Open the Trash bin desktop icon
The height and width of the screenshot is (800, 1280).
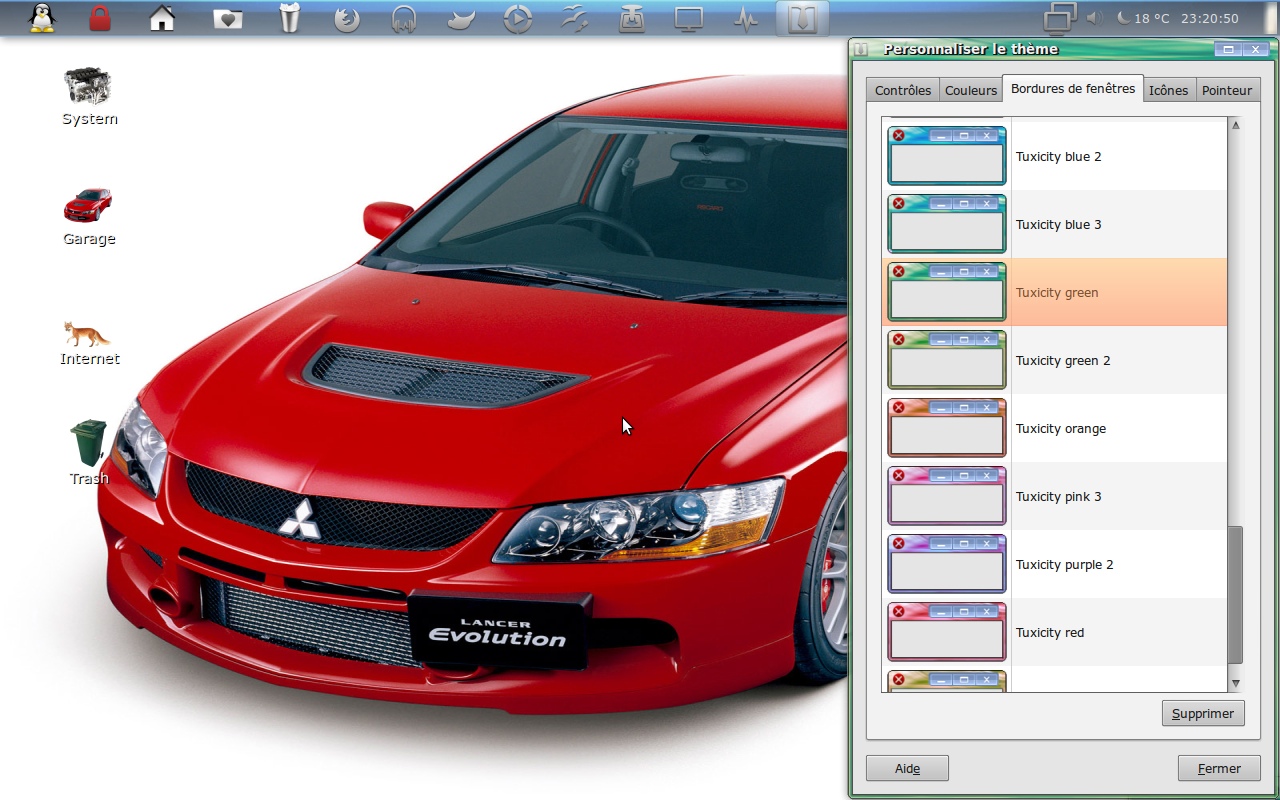(89, 452)
